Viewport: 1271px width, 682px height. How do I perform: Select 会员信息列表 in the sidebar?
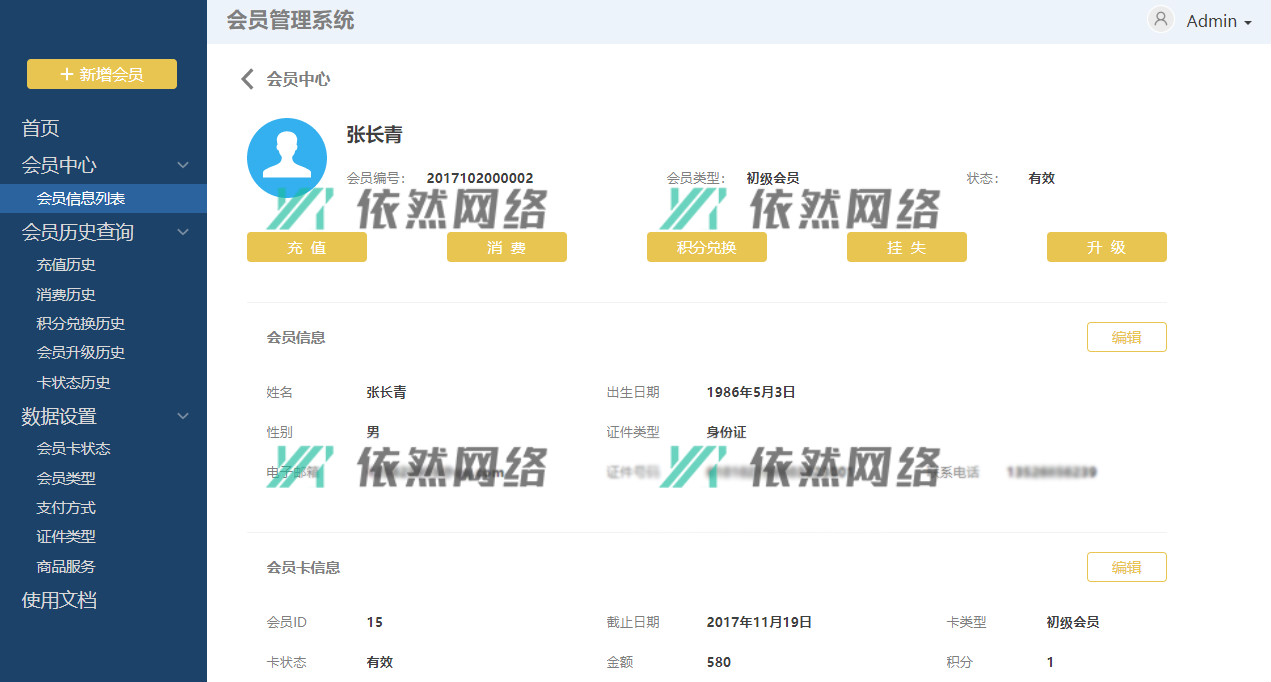pyautogui.click(x=81, y=199)
